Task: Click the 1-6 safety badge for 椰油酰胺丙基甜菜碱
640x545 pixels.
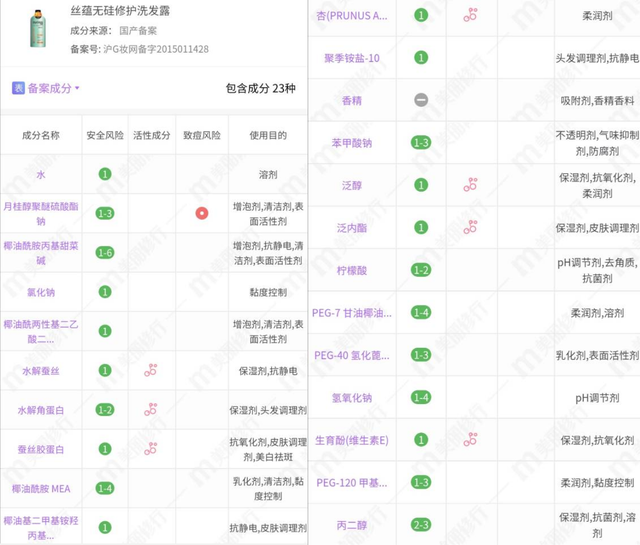Action: [105, 252]
